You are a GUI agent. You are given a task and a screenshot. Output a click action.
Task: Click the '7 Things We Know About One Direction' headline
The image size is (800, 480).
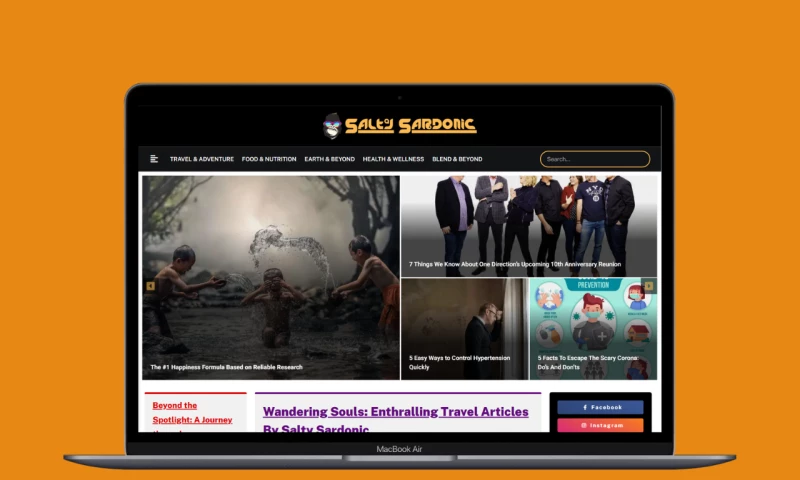pos(515,264)
